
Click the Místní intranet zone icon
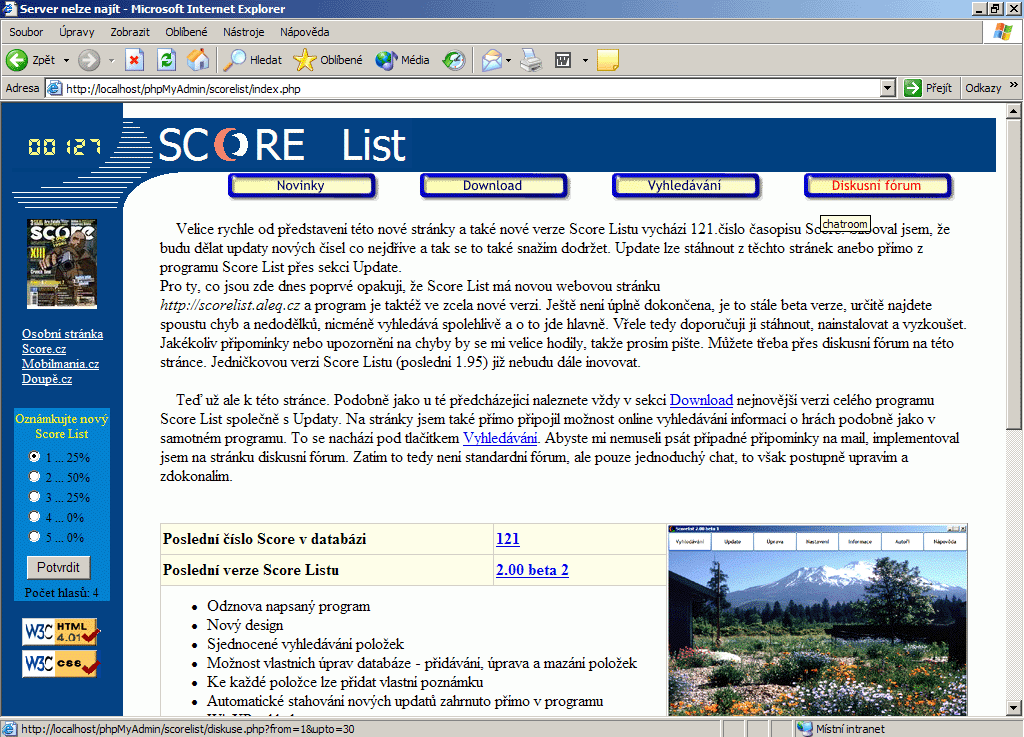tap(805, 729)
